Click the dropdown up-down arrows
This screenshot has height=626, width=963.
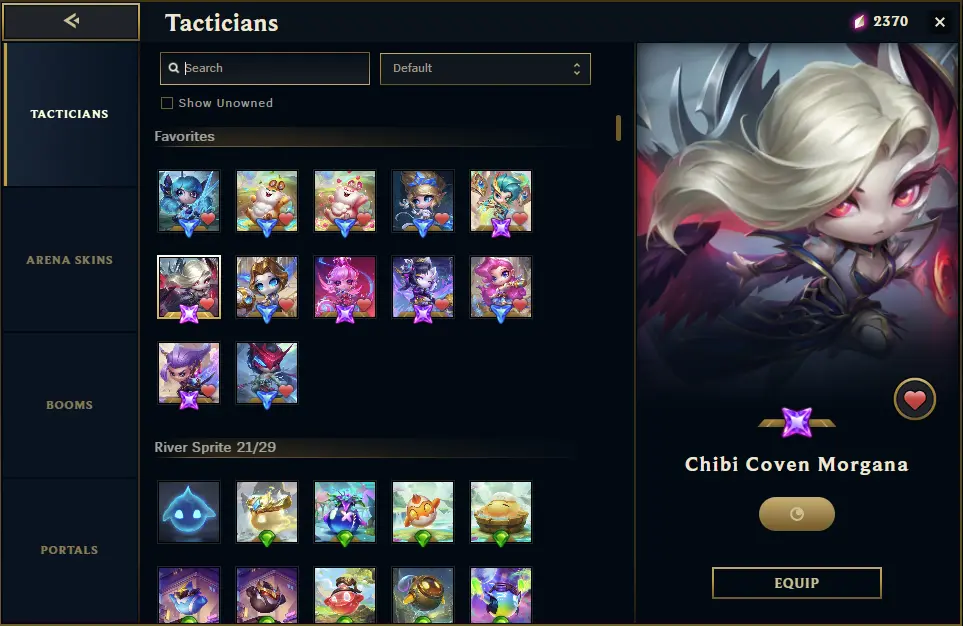[576, 68]
